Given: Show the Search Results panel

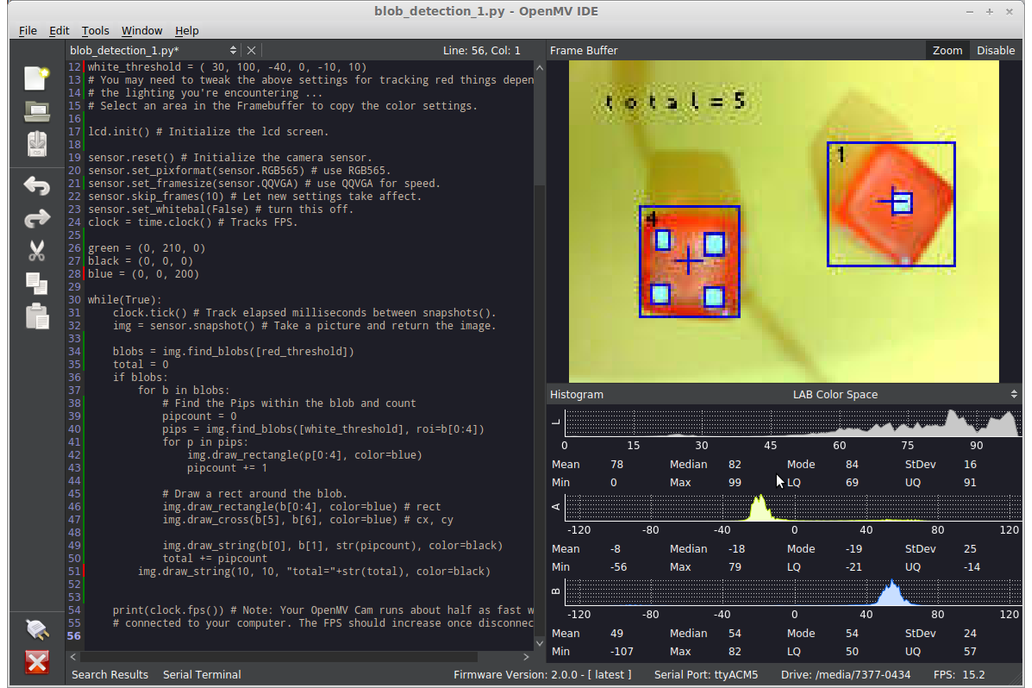Looking at the screenshot, I should (x=110, y=675).
